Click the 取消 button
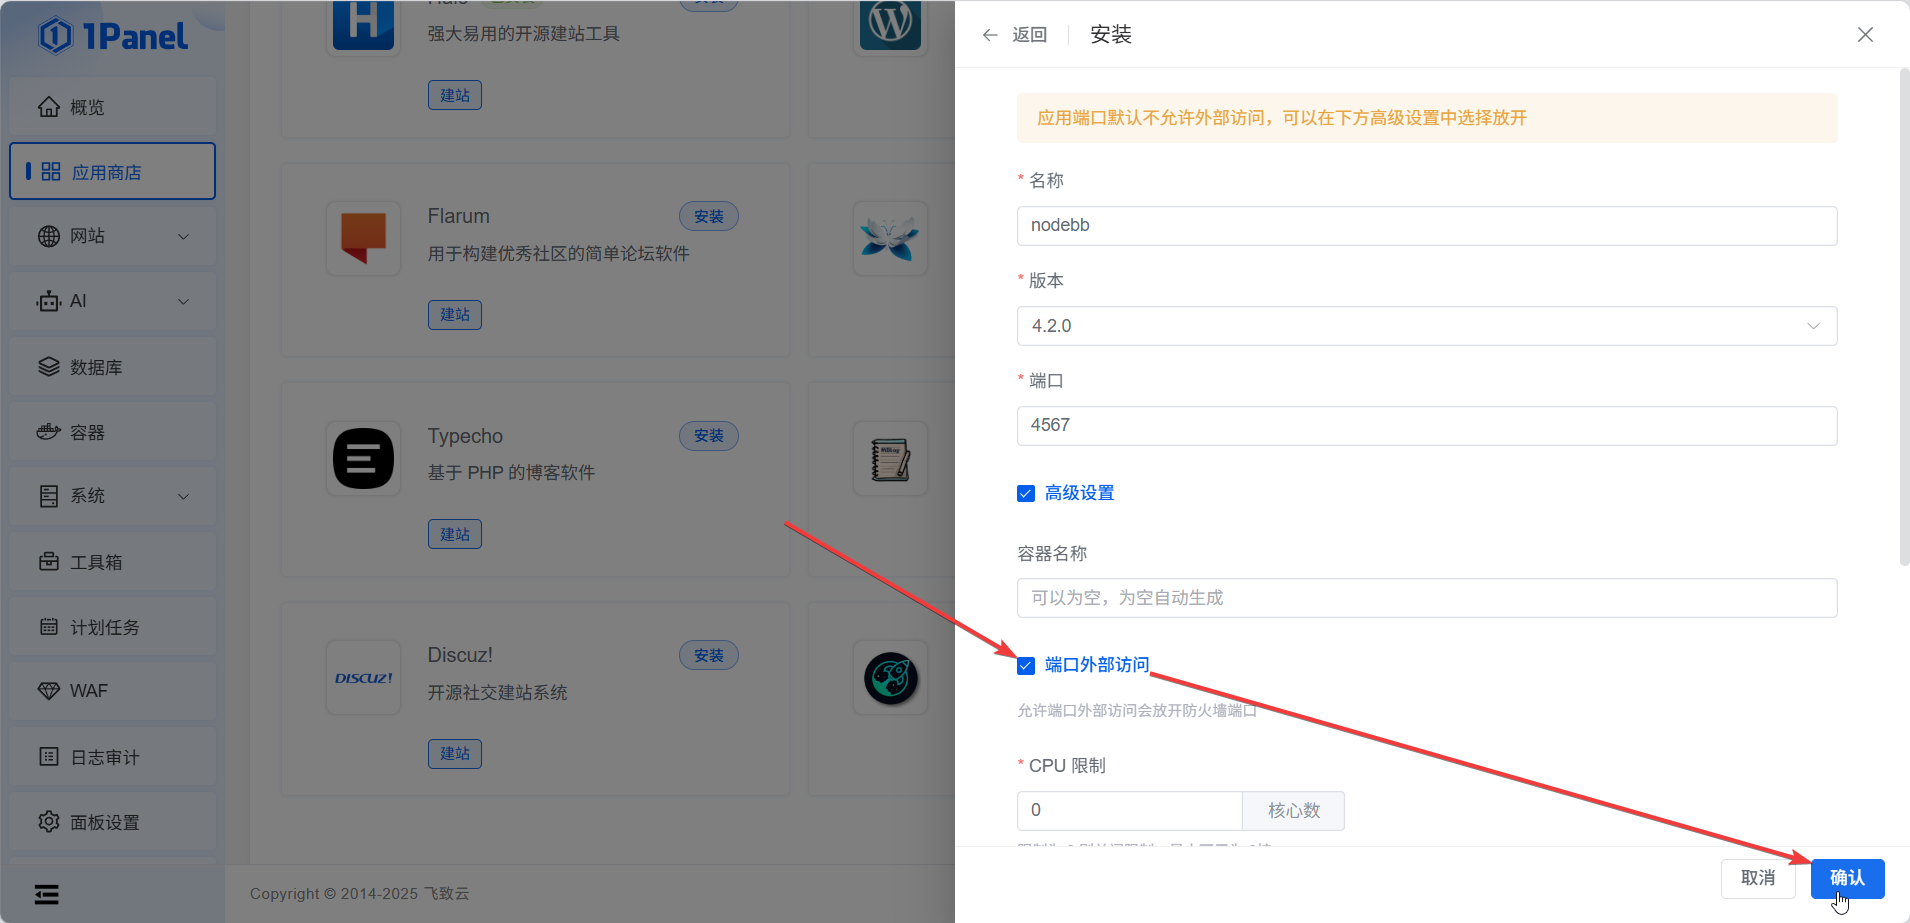Viewport: 1910px width, 923px height. coord(1757,878)
